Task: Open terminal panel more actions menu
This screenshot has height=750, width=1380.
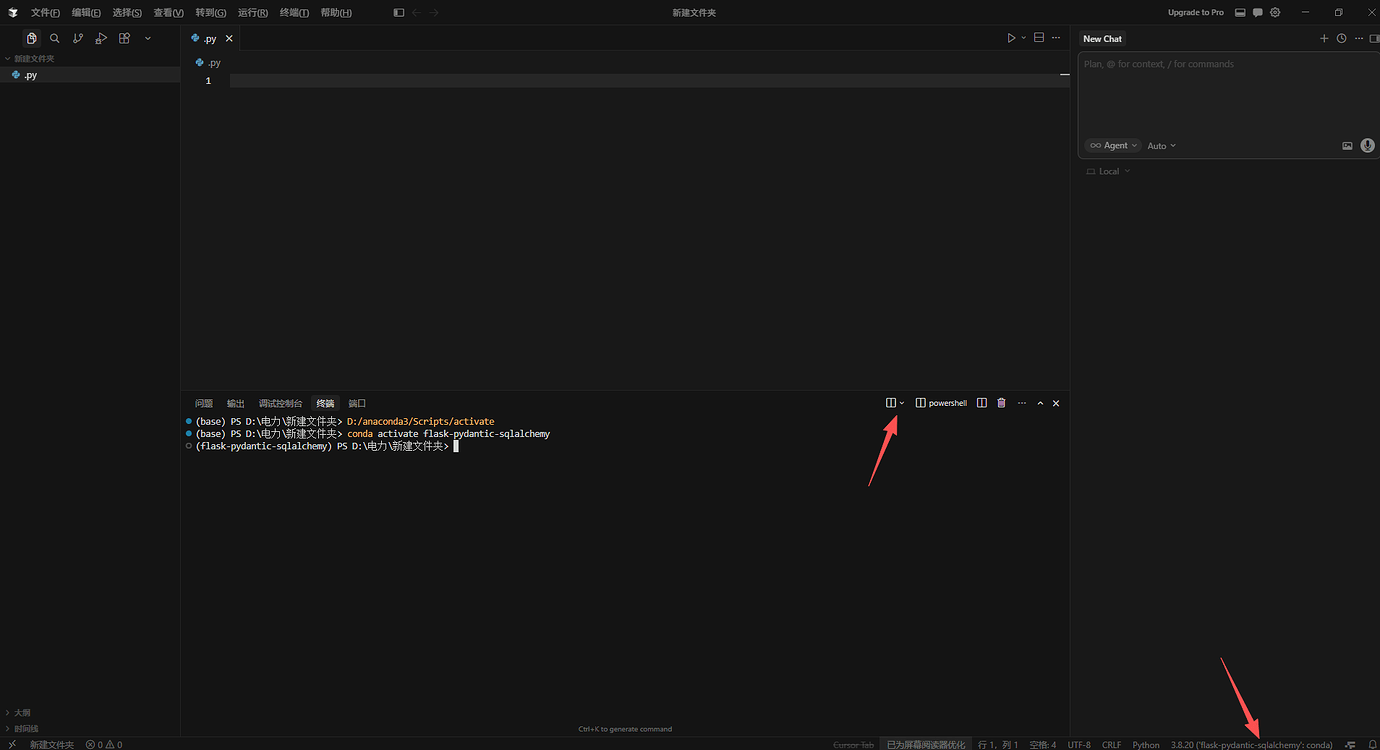Action: click(x=1021, y=403)
